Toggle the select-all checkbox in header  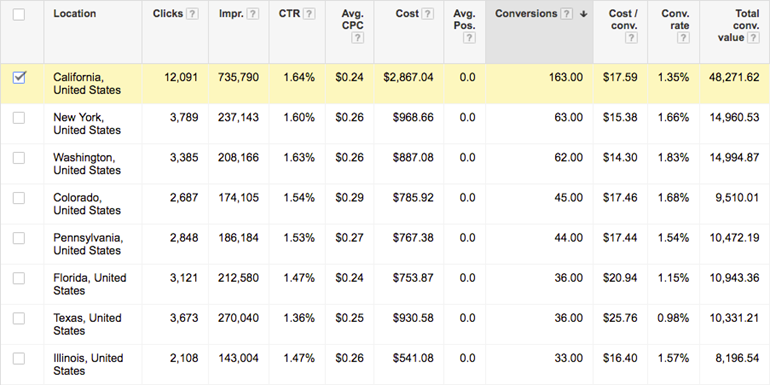click(x=19, y=15)
